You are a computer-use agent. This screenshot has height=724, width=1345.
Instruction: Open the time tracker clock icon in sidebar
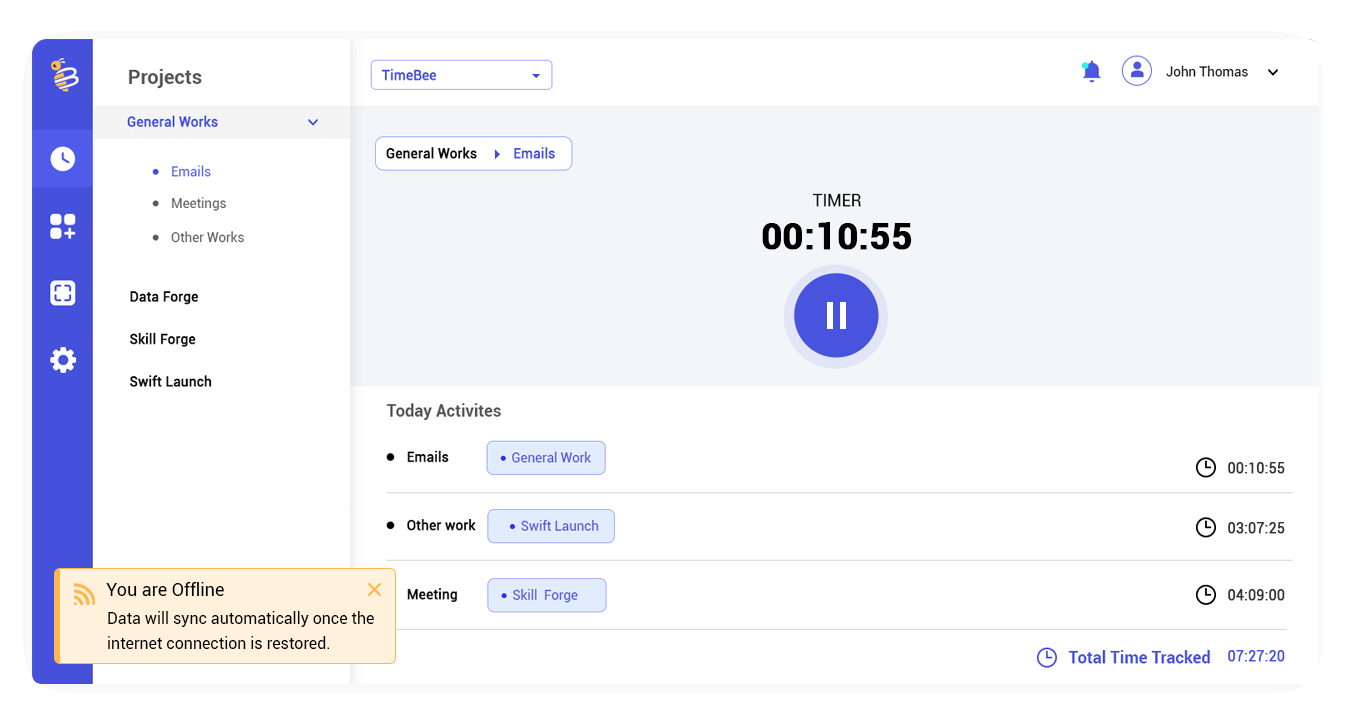click(62, 158)
